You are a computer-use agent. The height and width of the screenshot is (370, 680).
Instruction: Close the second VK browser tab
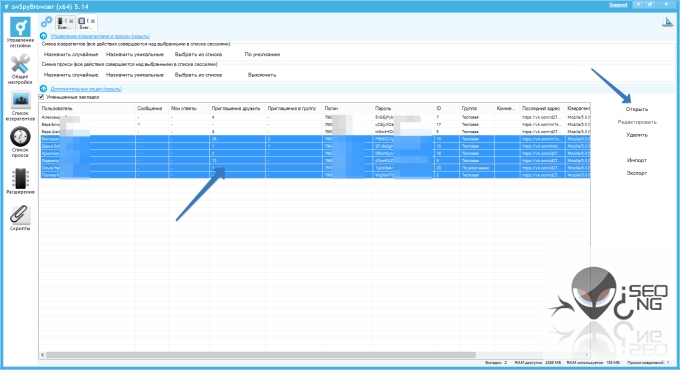pos(93,20)
